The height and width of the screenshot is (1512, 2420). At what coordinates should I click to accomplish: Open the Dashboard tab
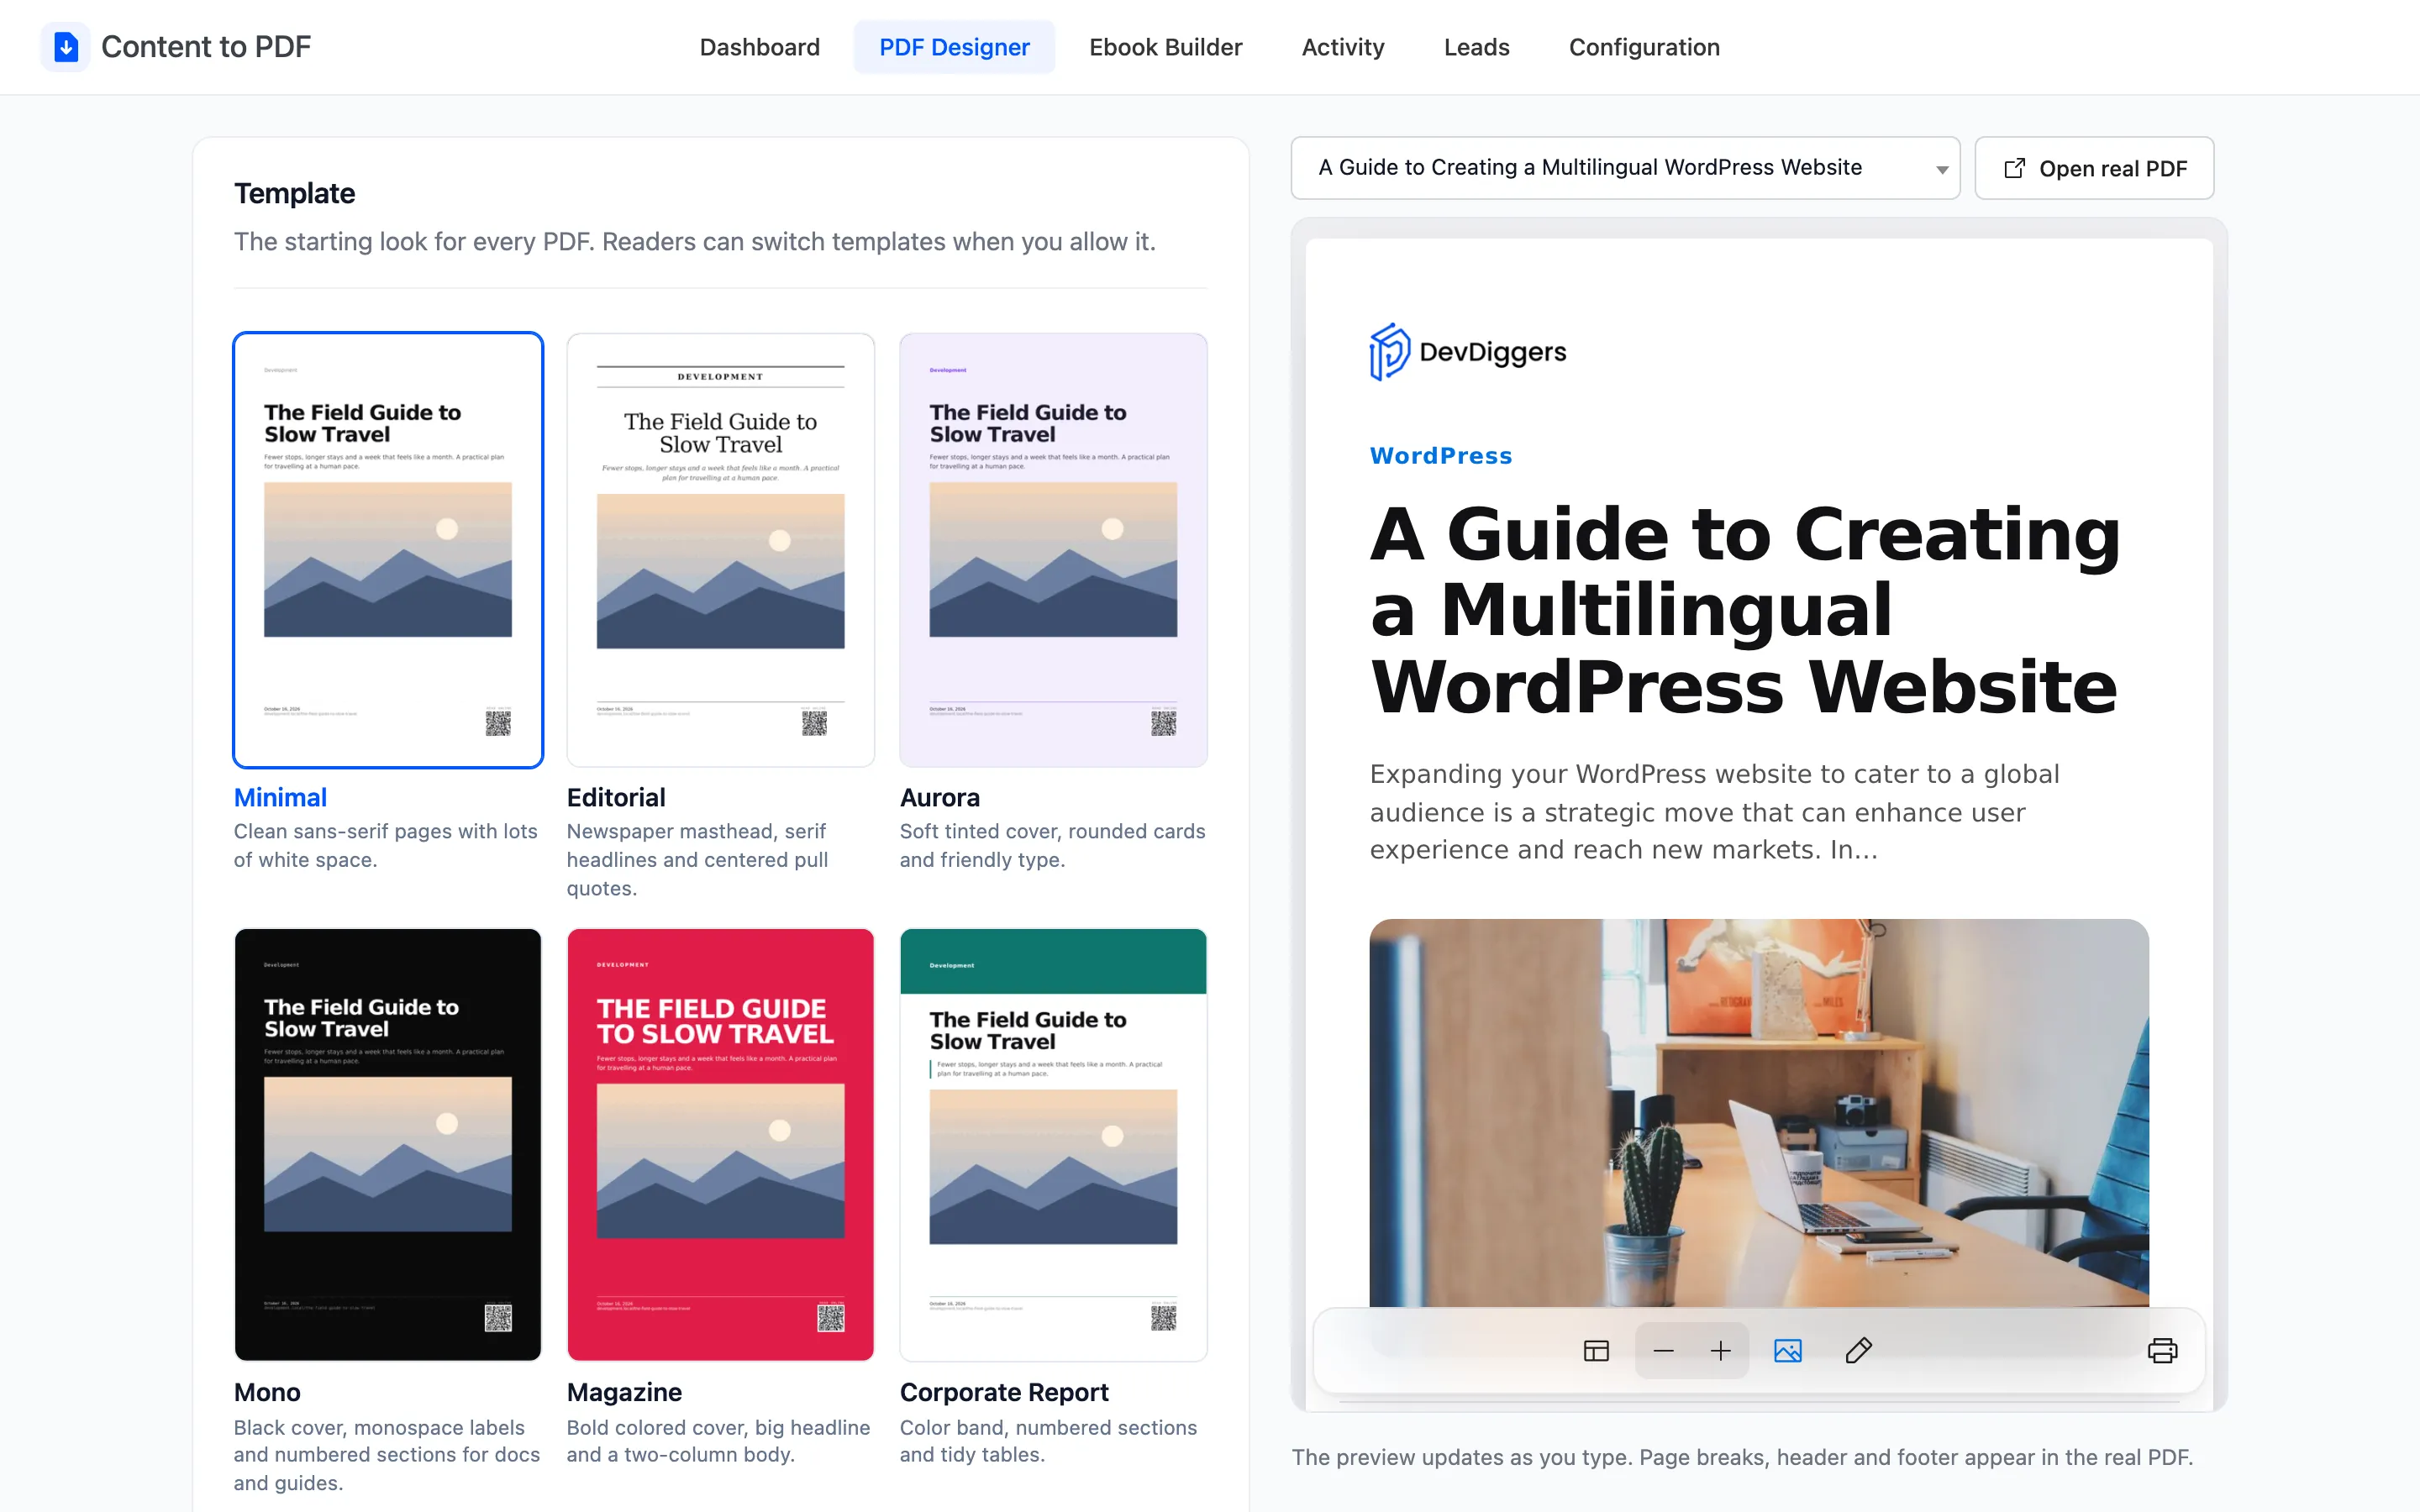759,47
